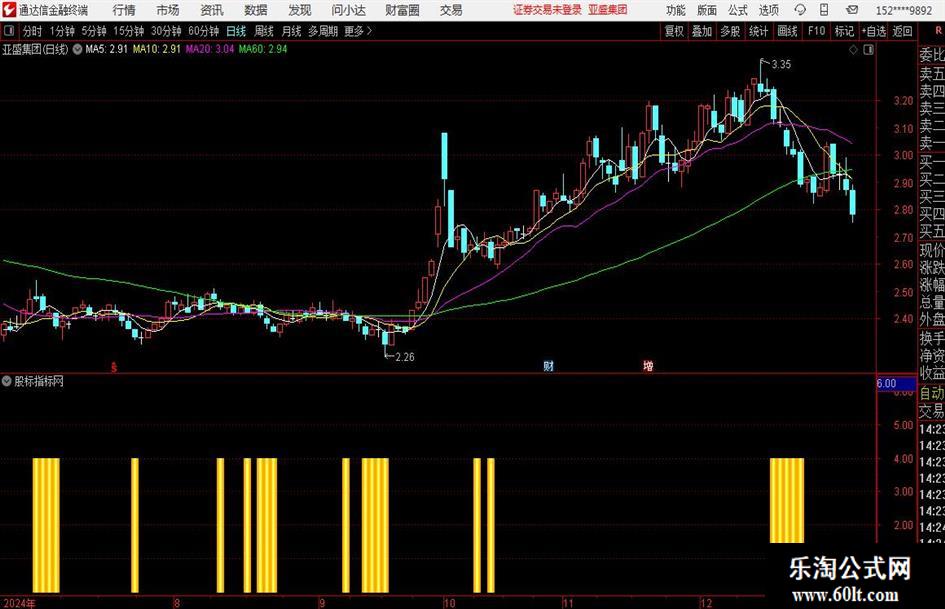Open the mobile phone icon in title bar

click(824, 10)
